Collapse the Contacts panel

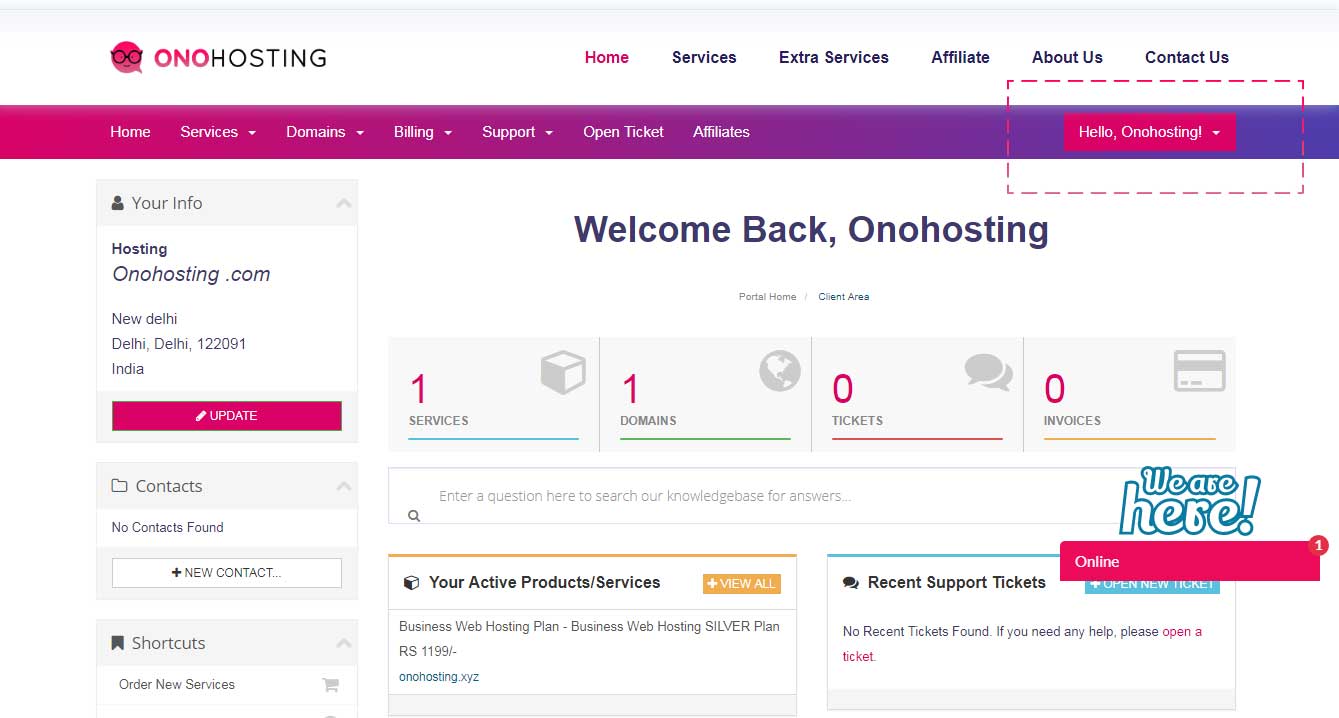(x=343, y=486)
